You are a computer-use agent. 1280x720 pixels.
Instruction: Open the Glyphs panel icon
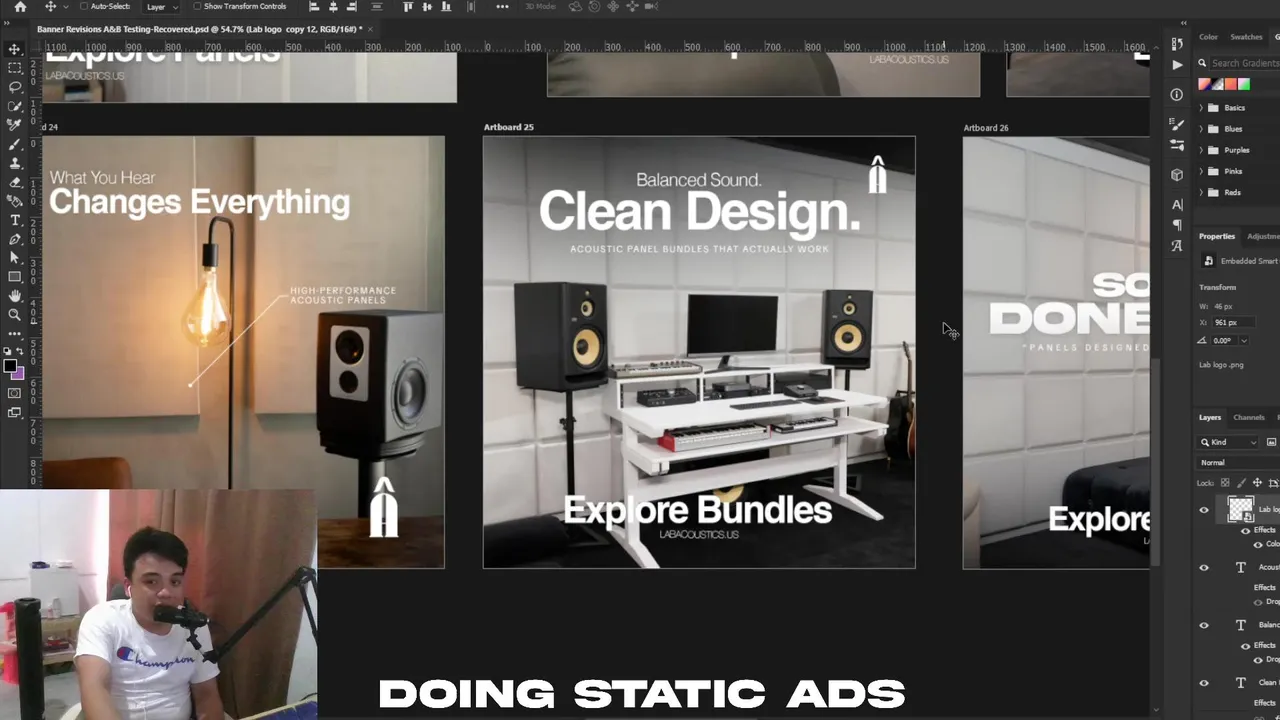[1177, 245]
